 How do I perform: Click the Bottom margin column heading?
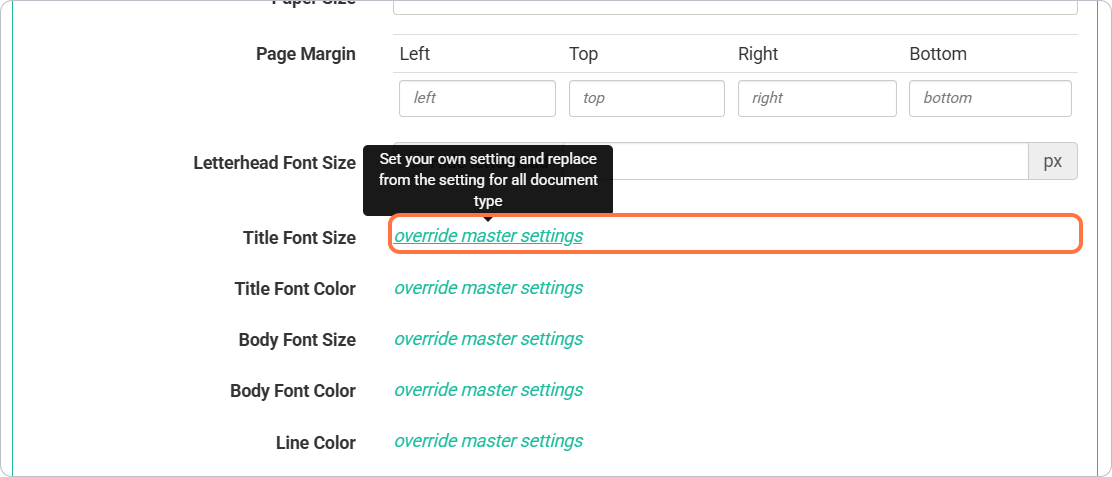click(x=938, y=54)
